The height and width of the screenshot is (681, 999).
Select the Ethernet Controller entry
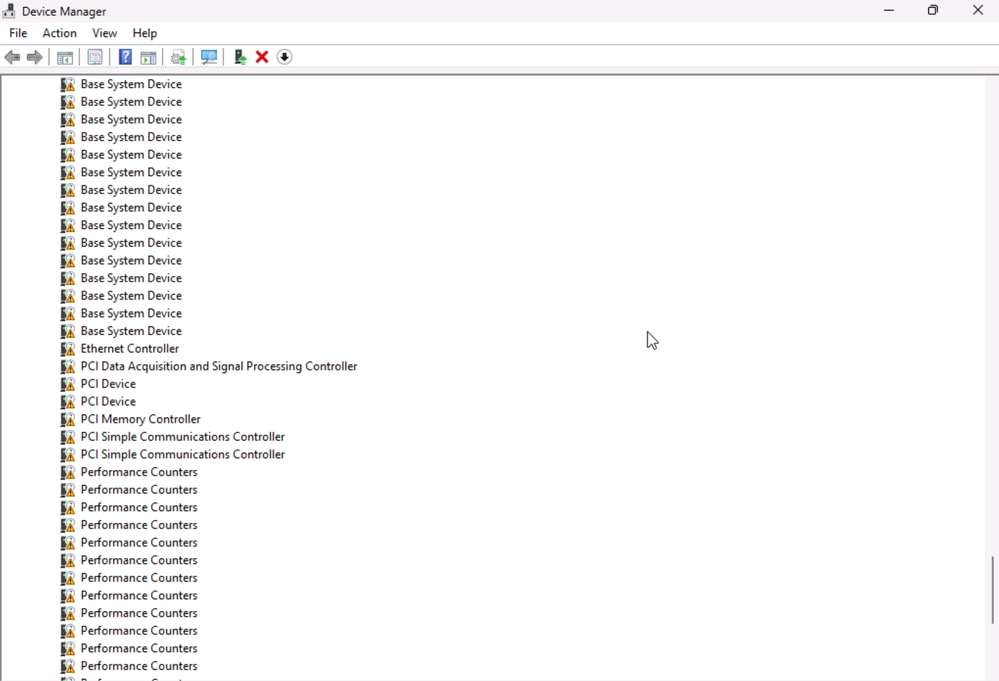(129, 348)
